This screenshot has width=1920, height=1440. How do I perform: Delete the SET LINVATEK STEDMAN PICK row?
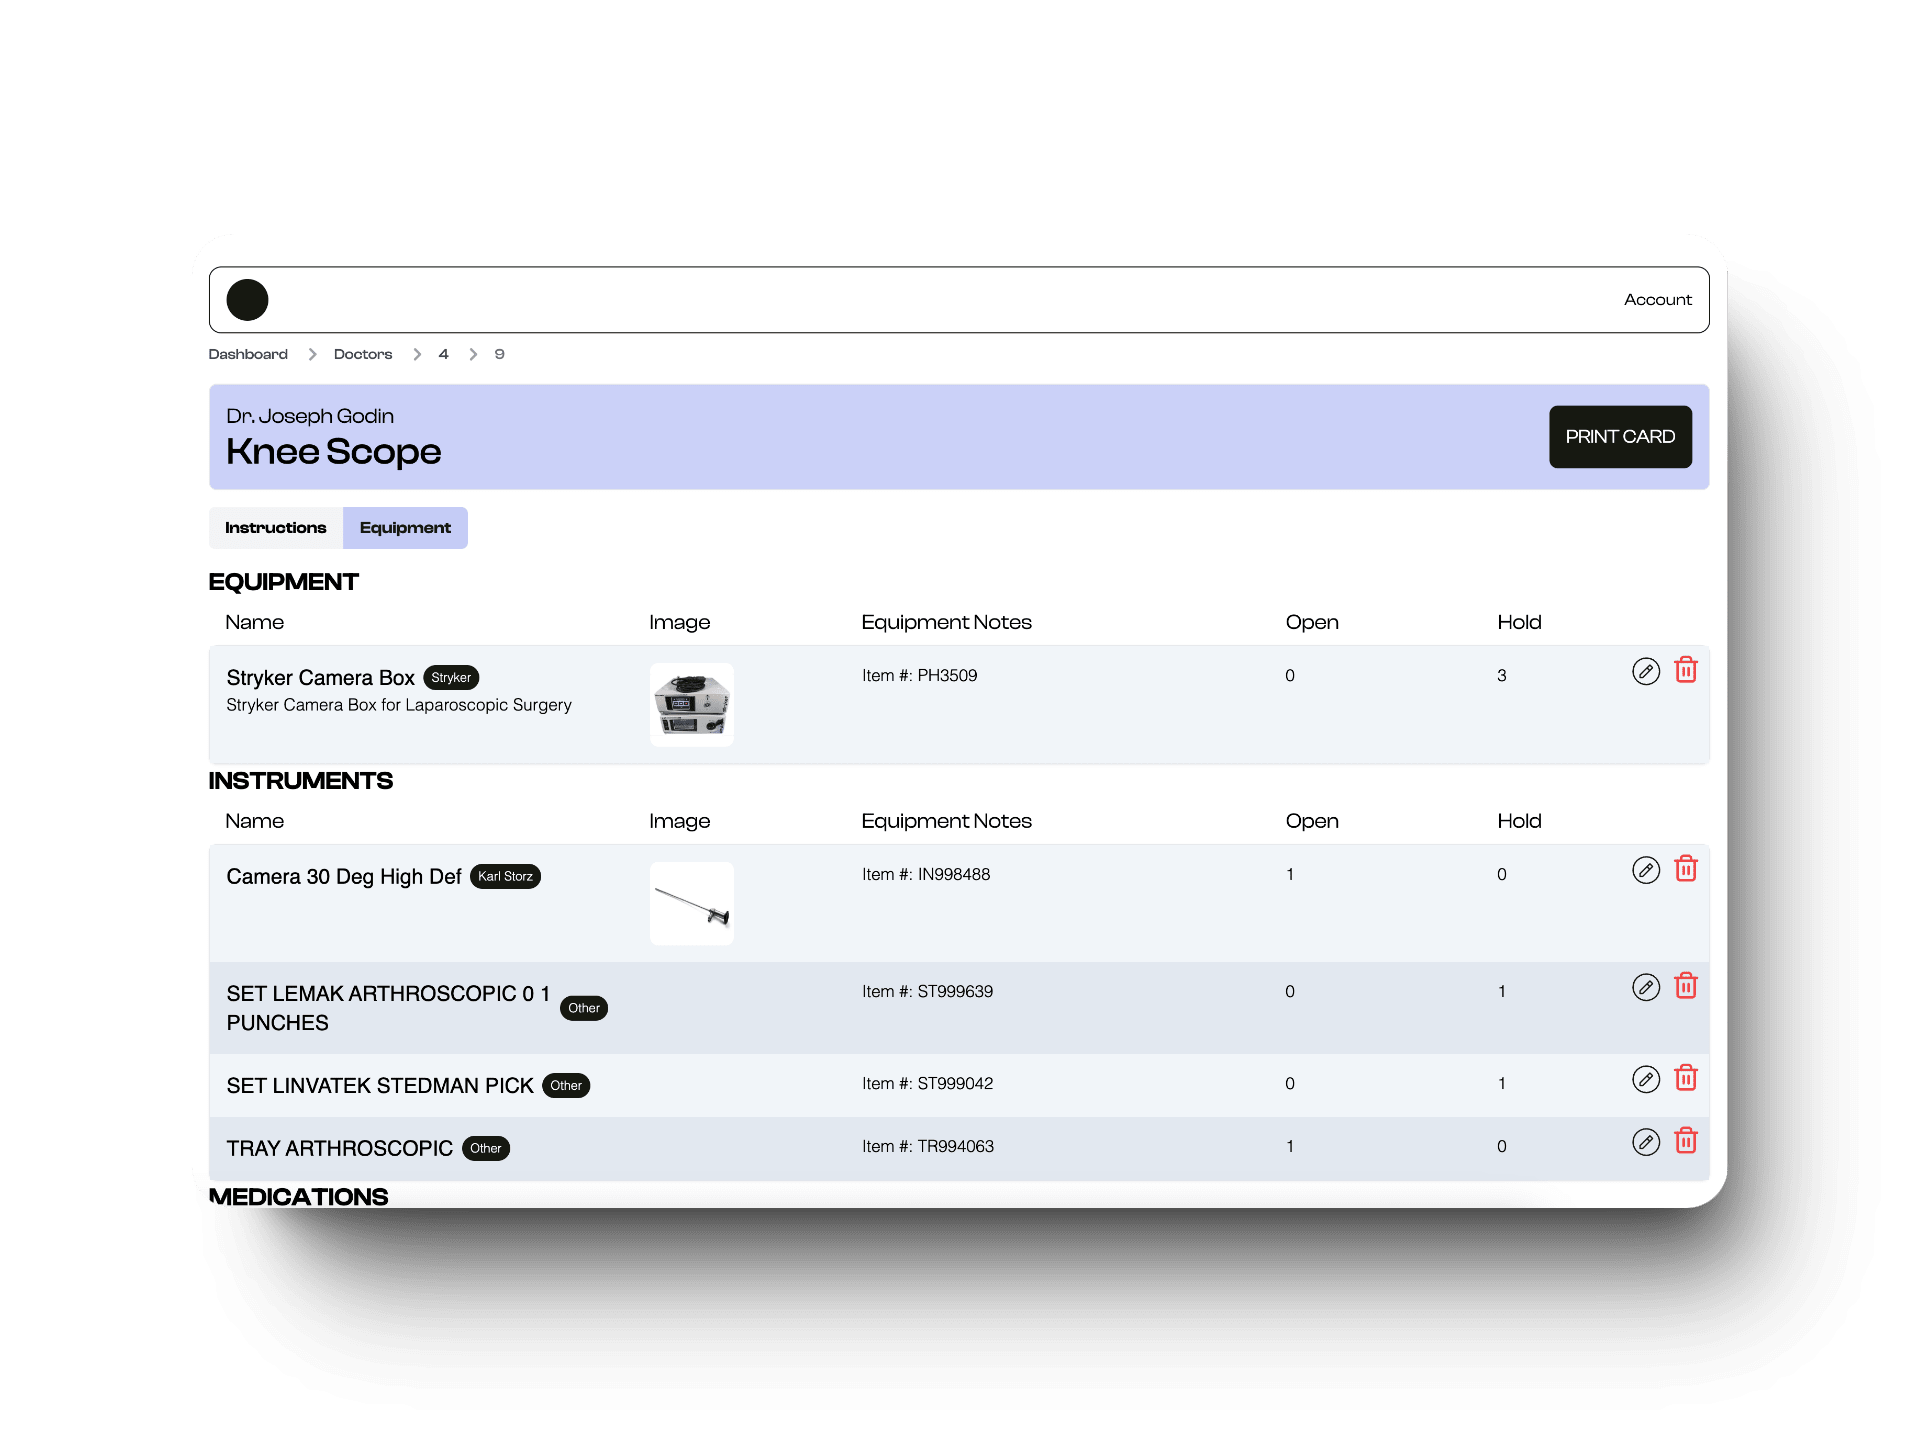pyautogui.click(x=1686, y=1078)
